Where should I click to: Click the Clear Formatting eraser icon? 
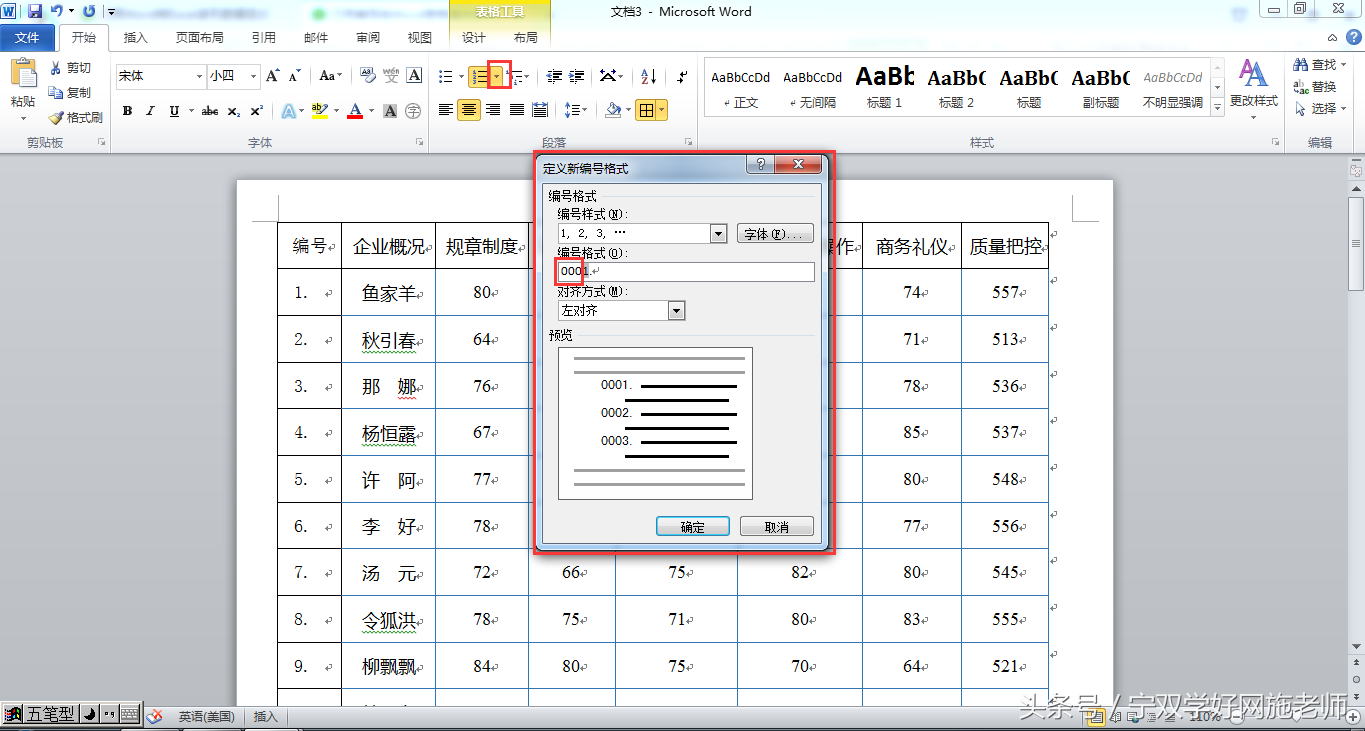click(x=367, y=76)
